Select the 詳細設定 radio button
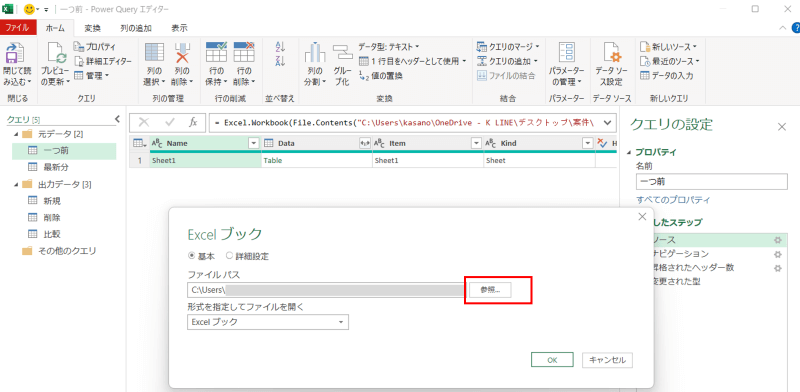Screen dimensions: 800x392 (x=230, y=256)
